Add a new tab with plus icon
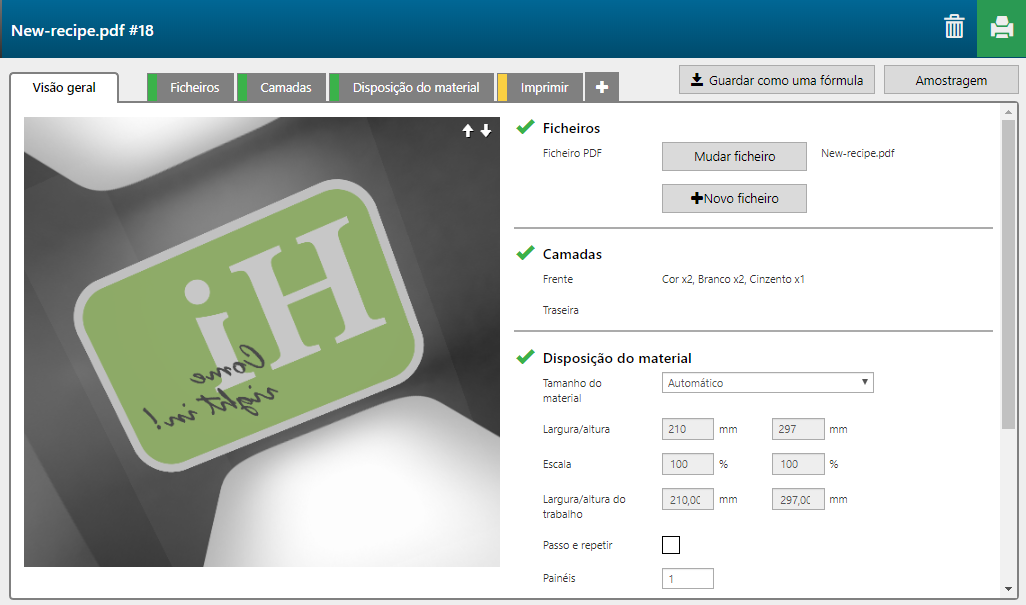The height and width of the screenshot is (605, 1026). (x=601, y=88)
